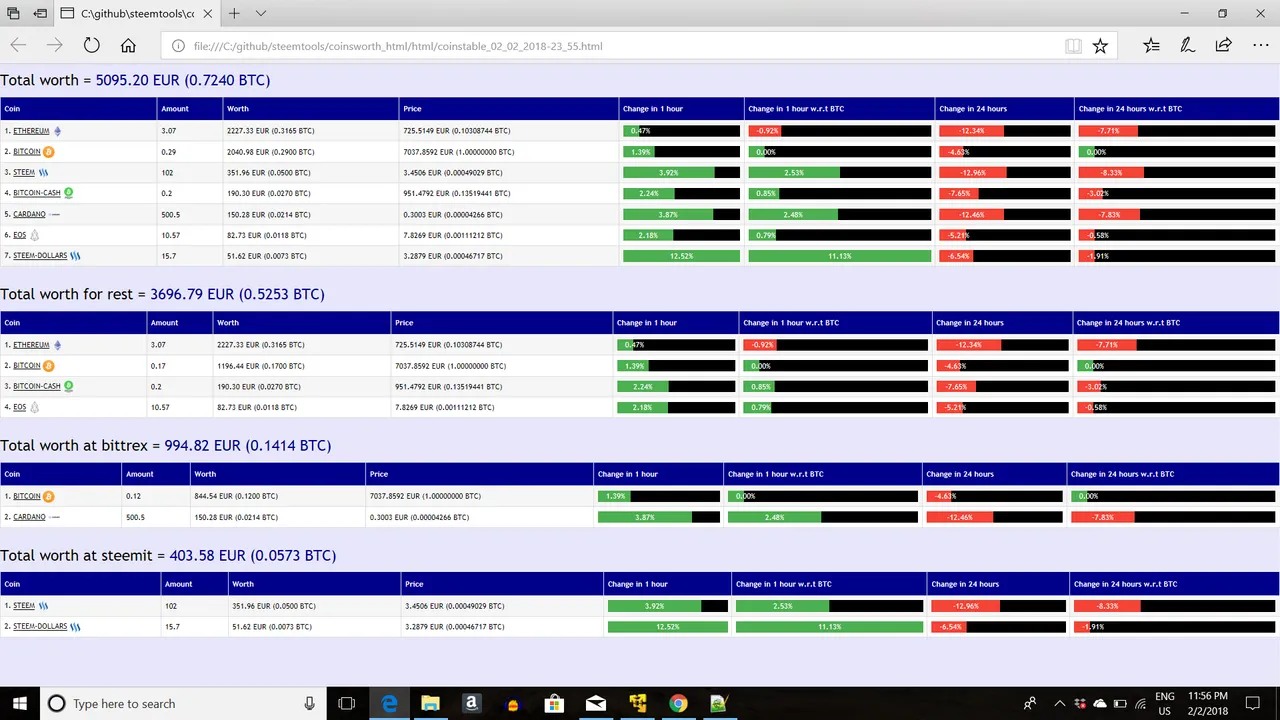Open the browser home page

tap(128, 45)
